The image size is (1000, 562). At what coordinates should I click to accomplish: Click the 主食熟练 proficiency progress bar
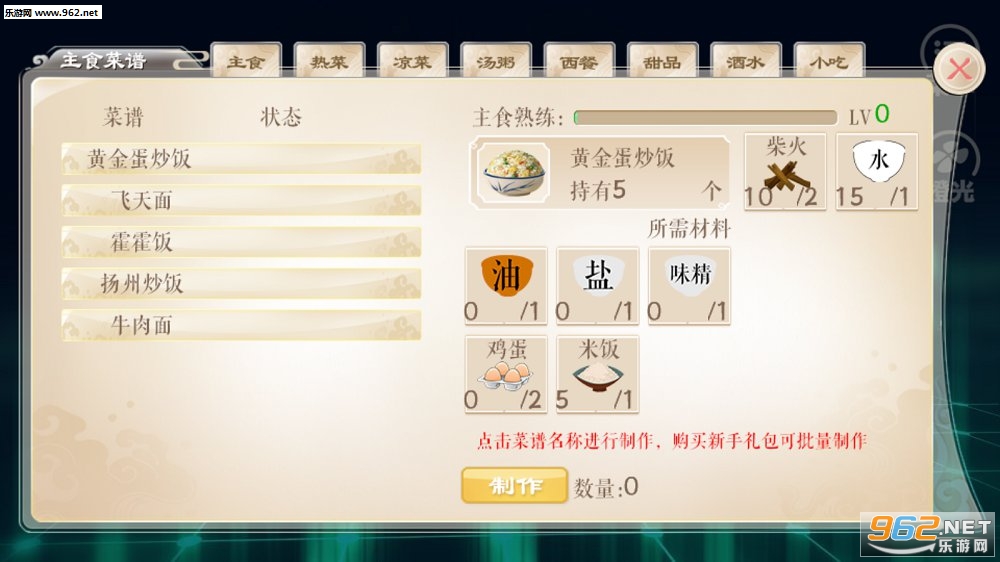(705, 117)
